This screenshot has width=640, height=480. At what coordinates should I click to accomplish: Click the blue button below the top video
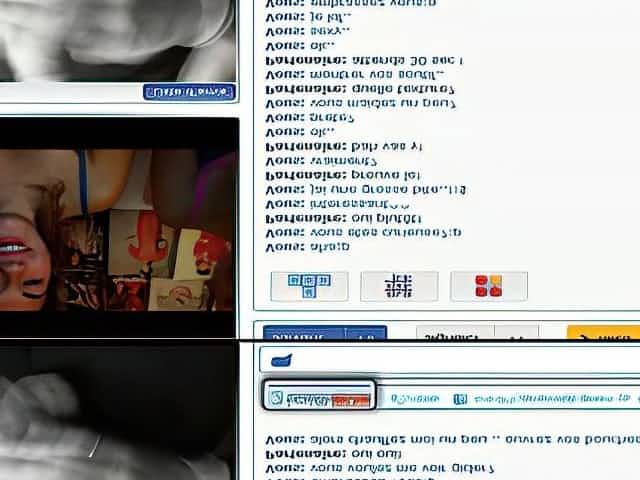point(189,92)
